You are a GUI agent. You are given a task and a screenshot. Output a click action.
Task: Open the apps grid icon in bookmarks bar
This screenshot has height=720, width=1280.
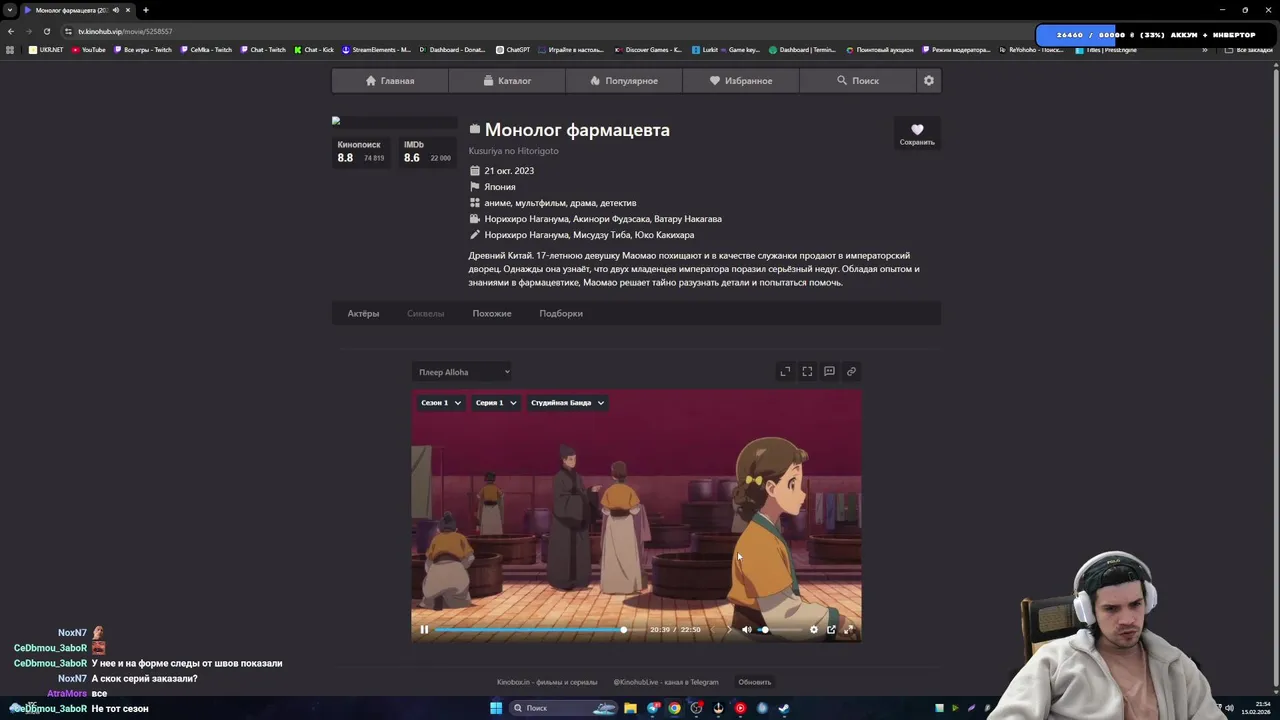[10, 50]
